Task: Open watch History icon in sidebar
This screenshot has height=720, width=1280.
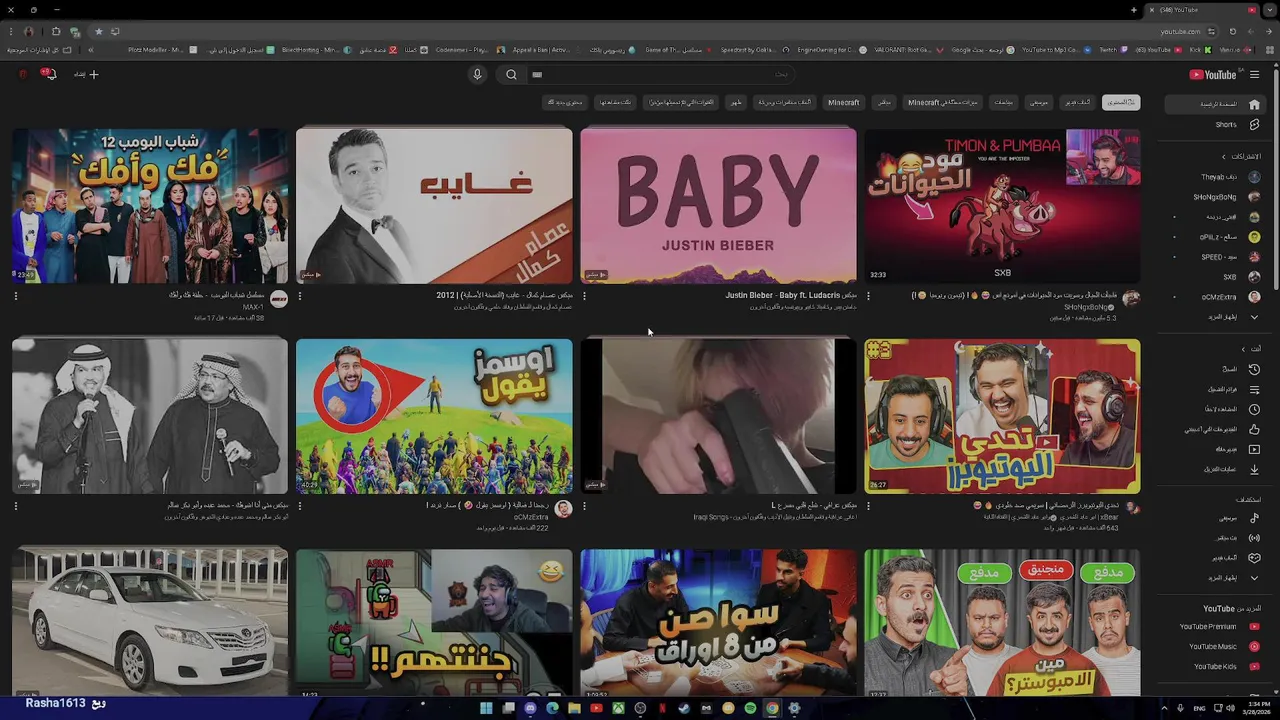Action: click(1254, 369)
